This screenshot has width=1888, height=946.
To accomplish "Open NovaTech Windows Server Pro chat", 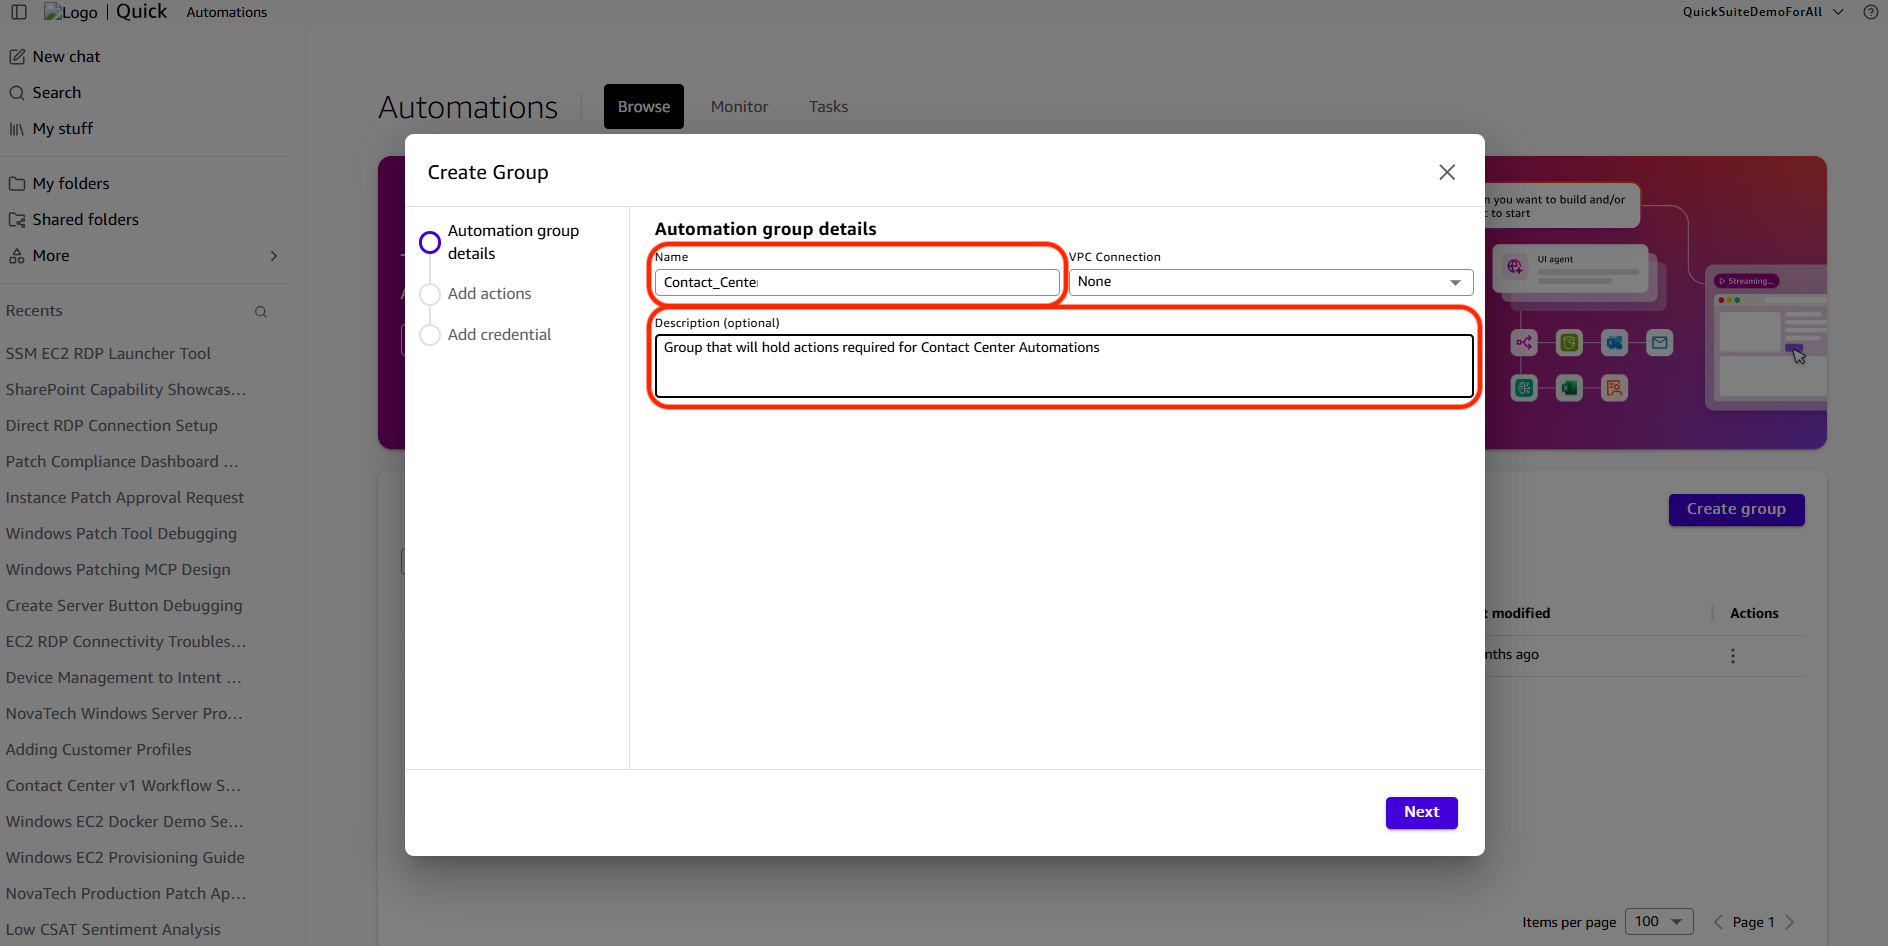I will click(124, 714).
